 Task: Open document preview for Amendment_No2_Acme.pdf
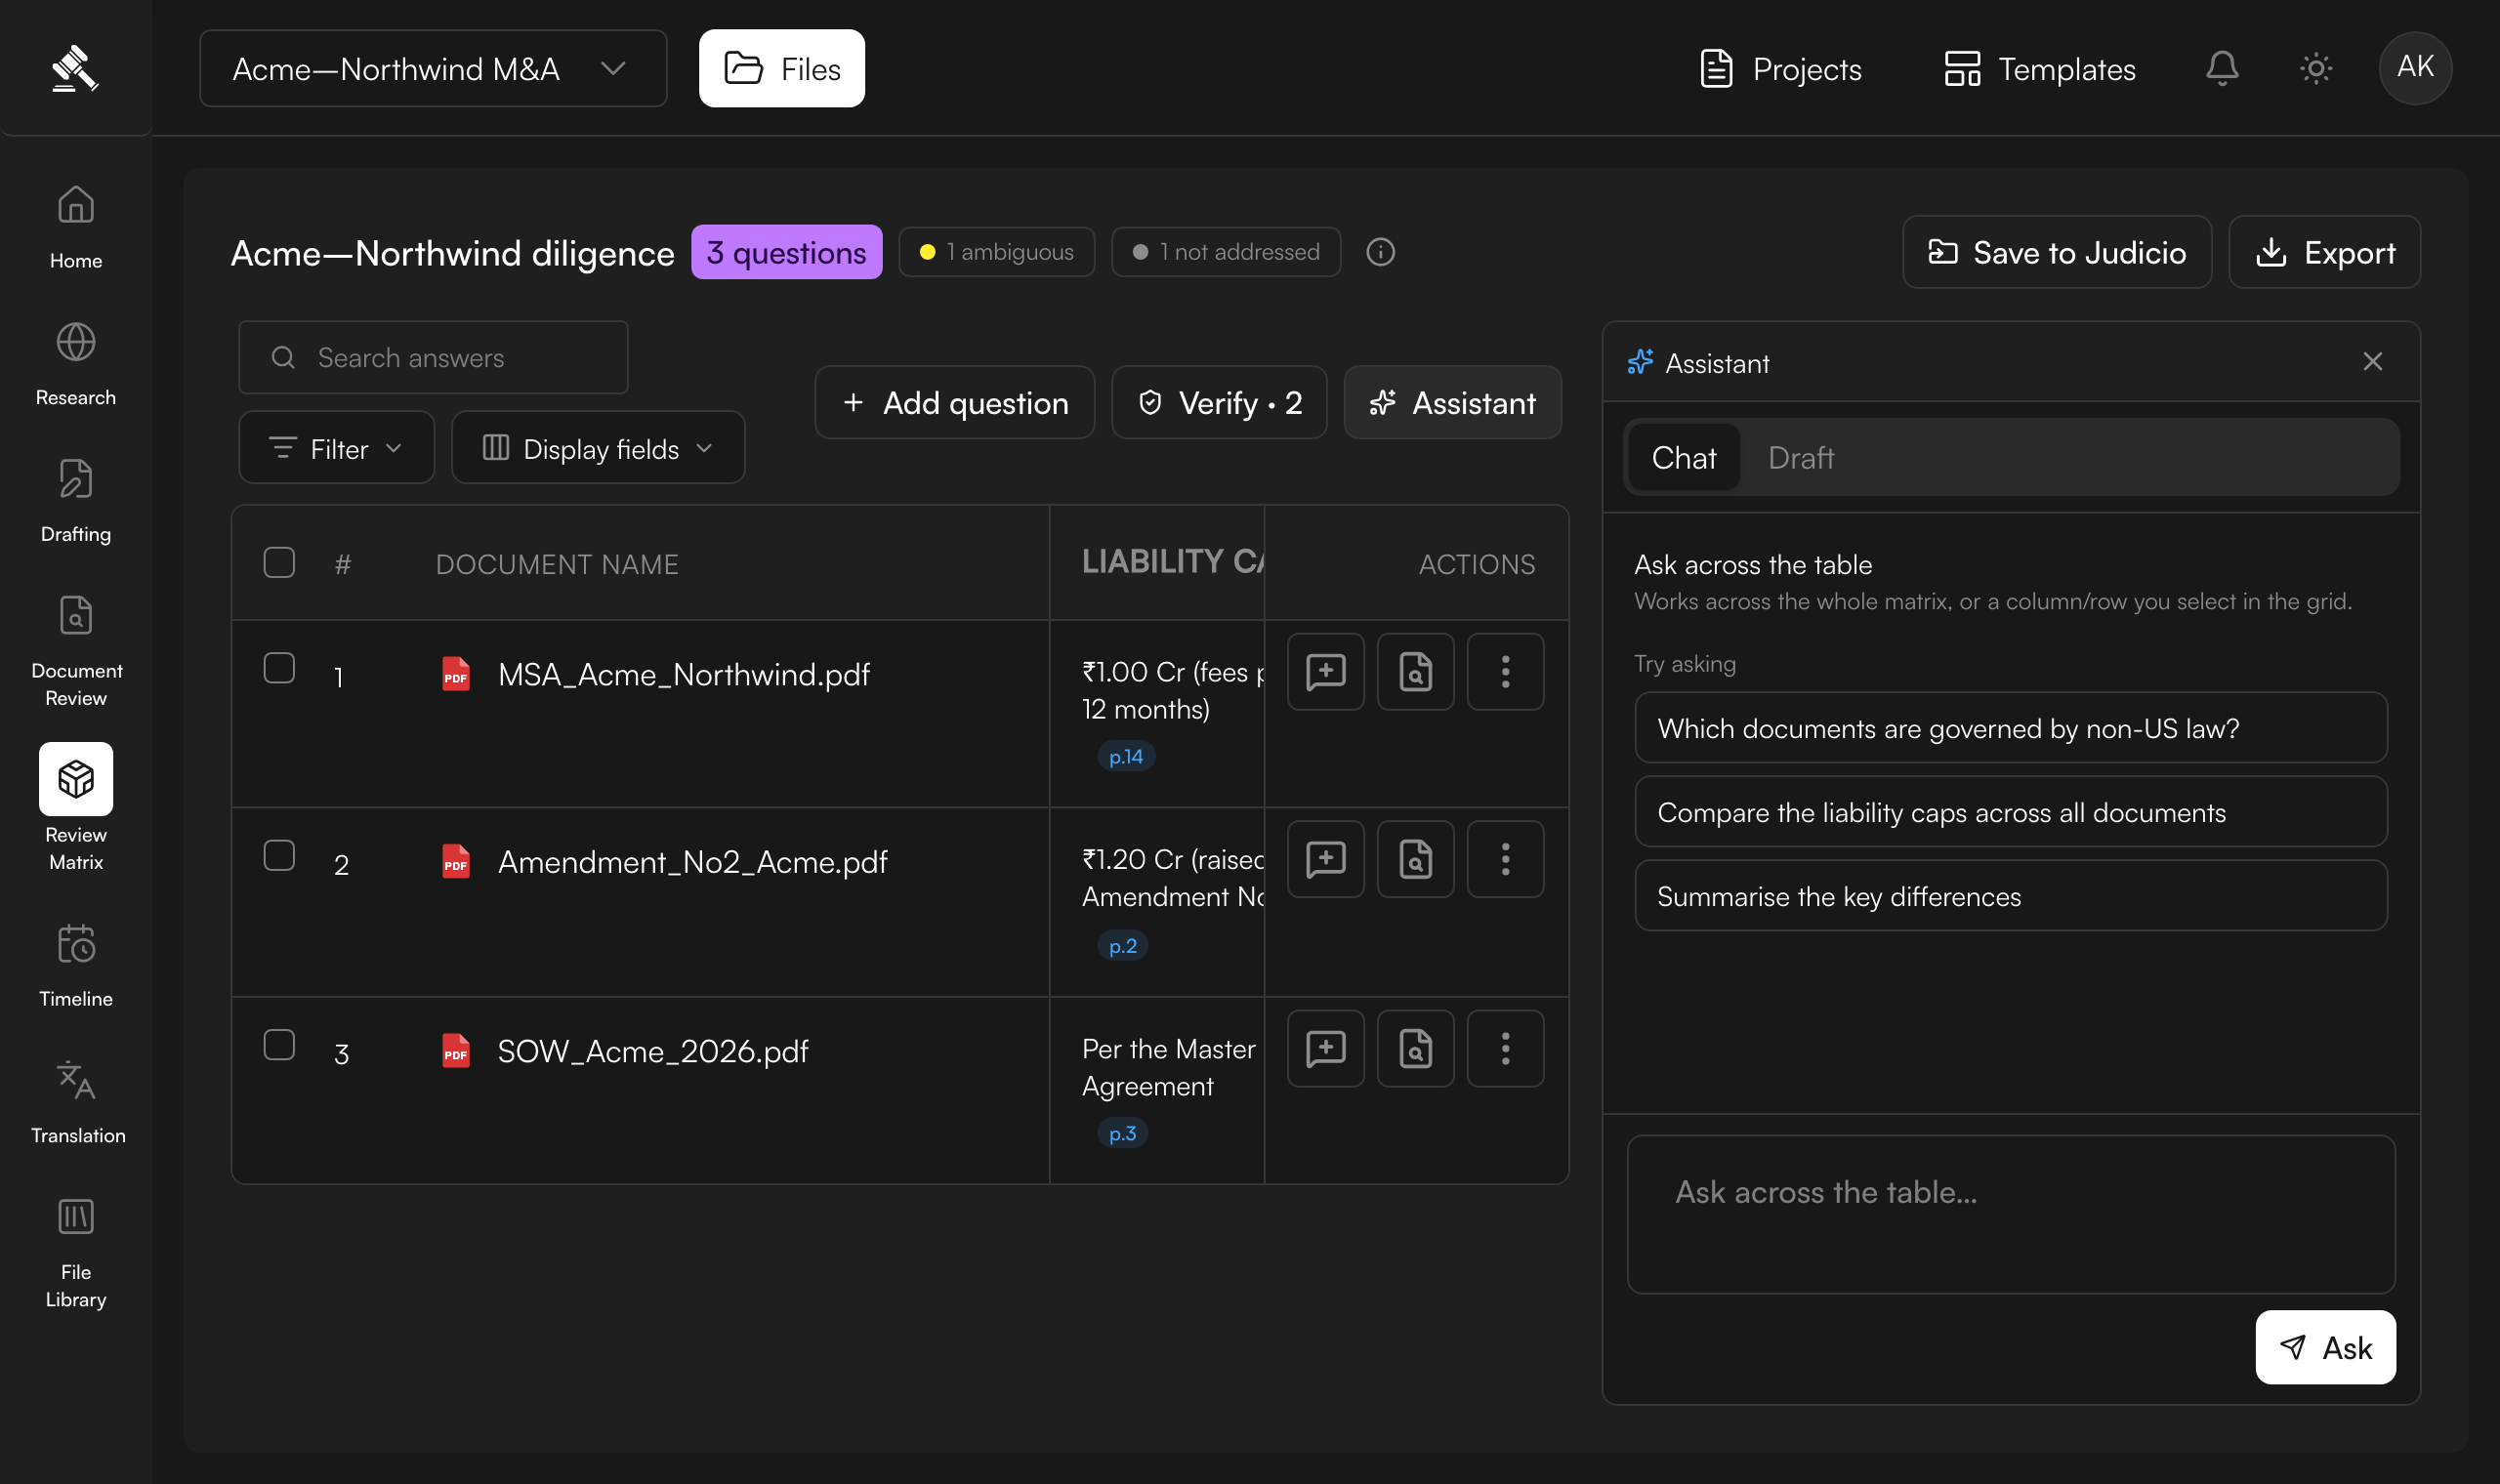tap(1415, 860)
